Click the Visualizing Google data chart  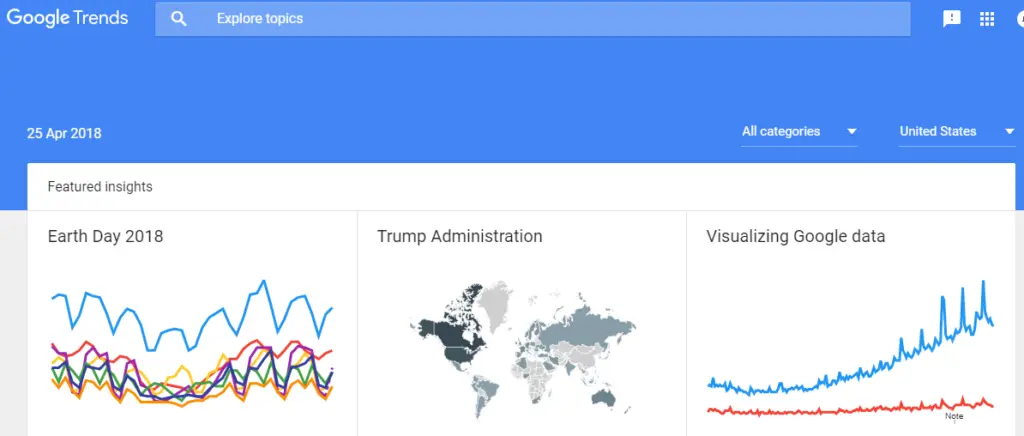click(850, 347)
